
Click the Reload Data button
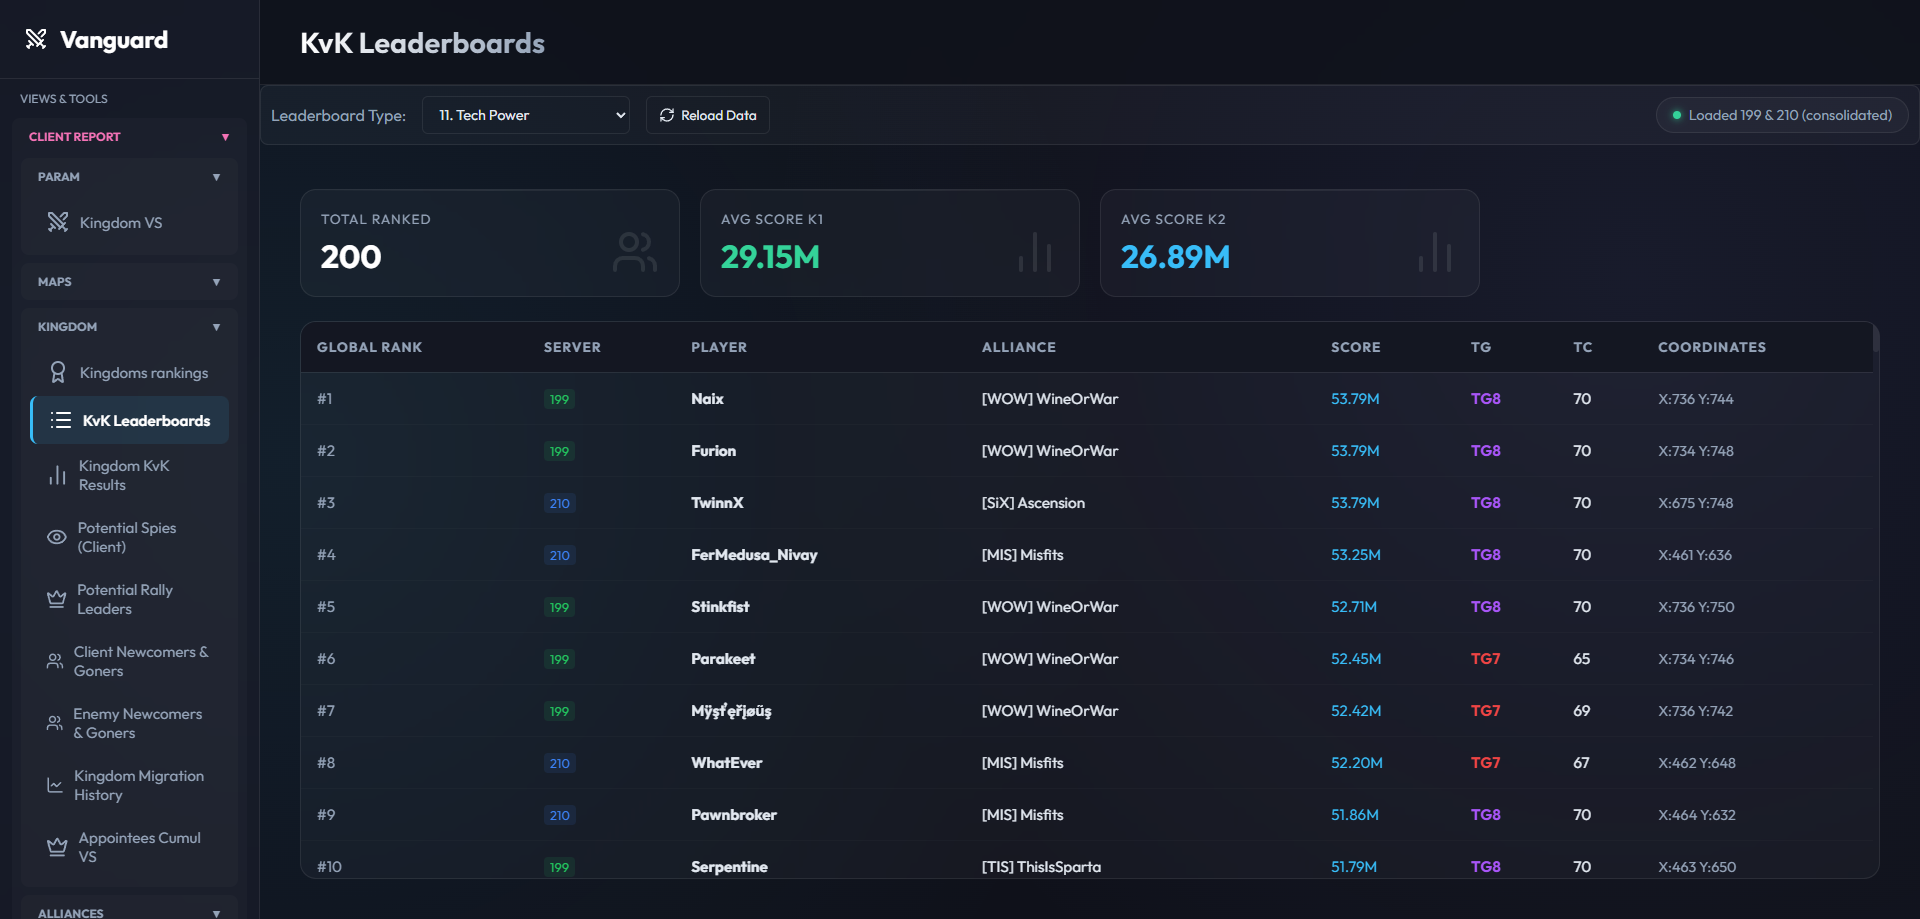point(708,115)
